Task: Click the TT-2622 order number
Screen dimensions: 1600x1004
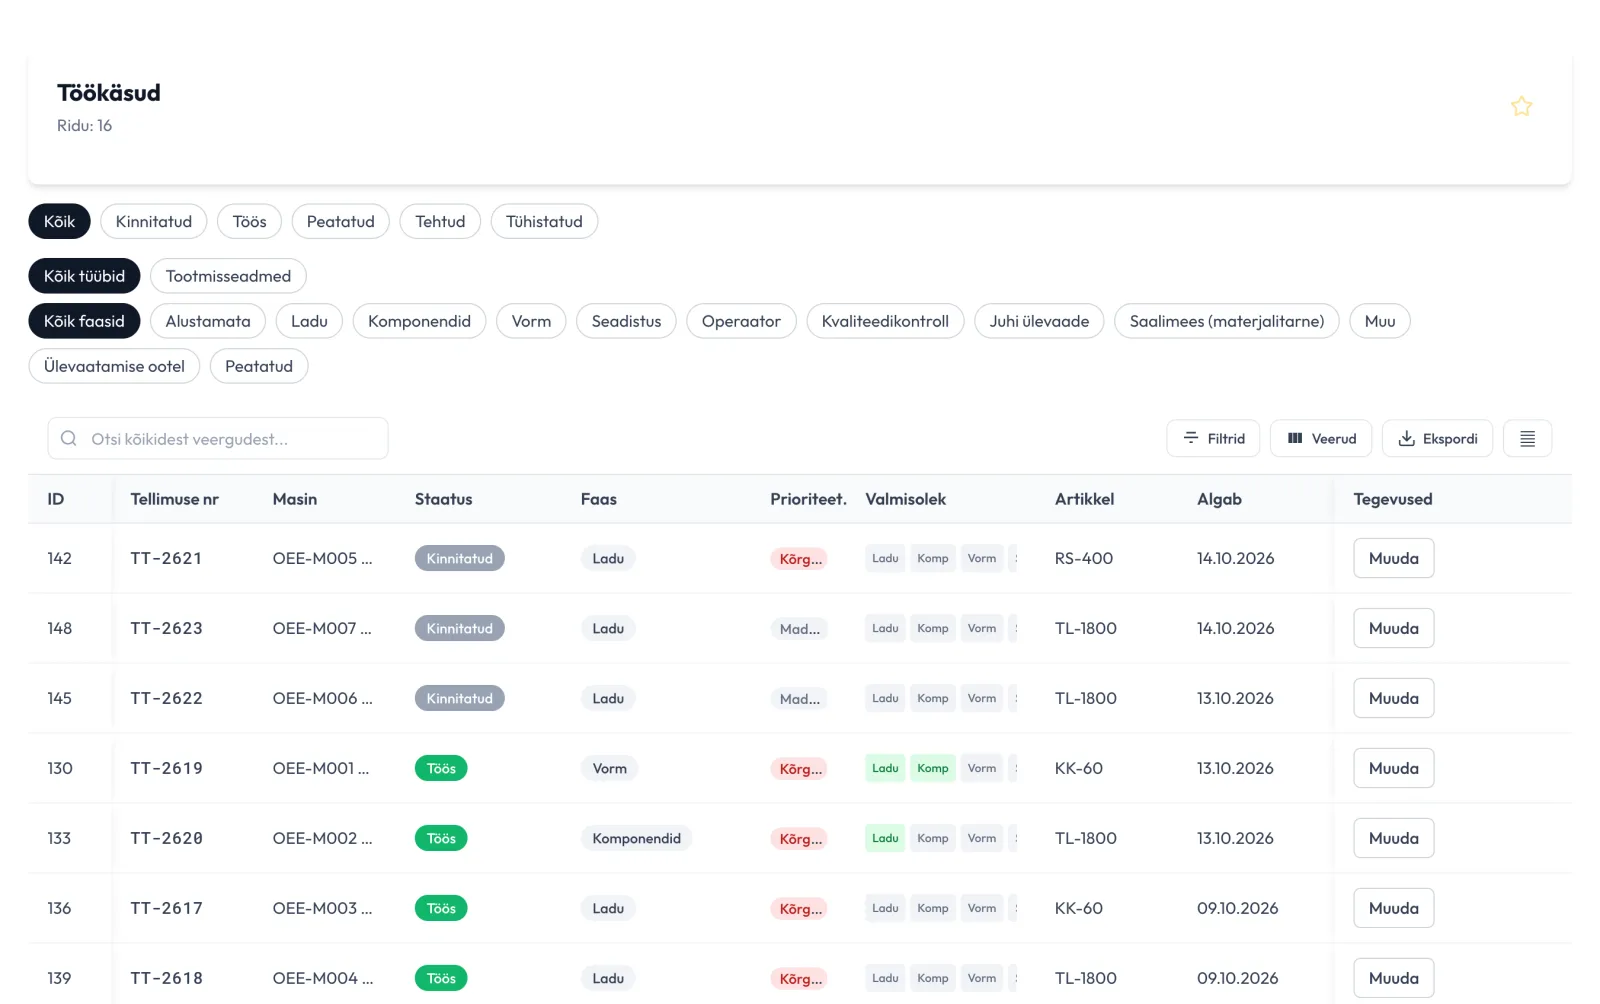Action: 166,698
